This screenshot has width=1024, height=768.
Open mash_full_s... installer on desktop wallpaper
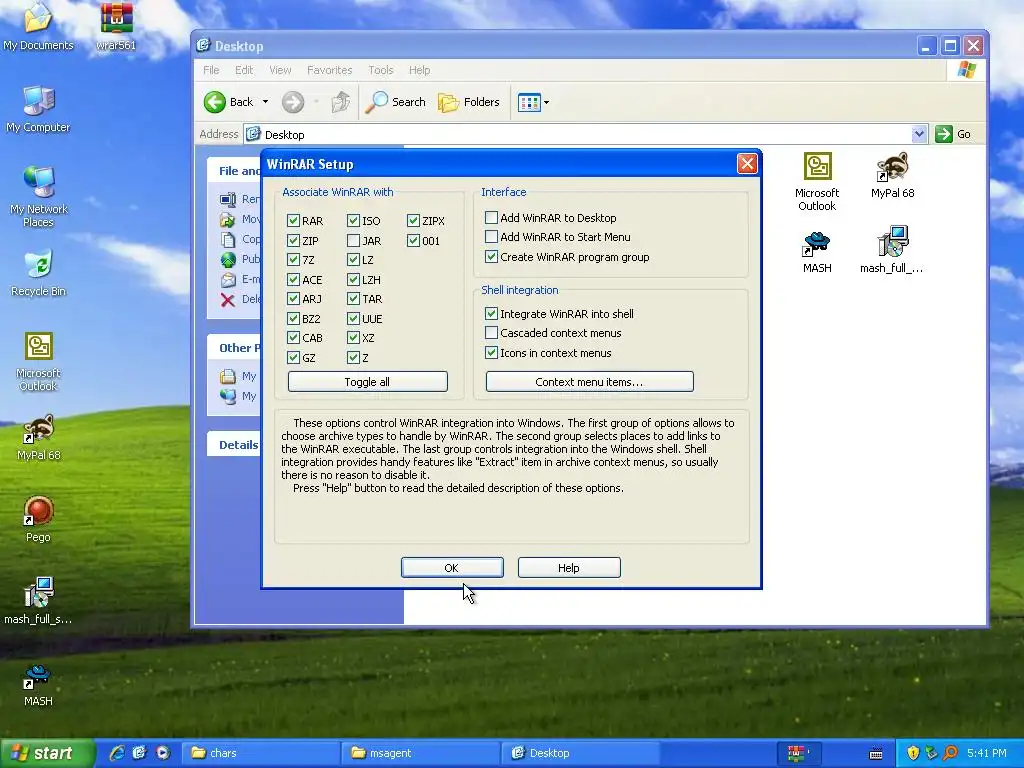point(38,601)
